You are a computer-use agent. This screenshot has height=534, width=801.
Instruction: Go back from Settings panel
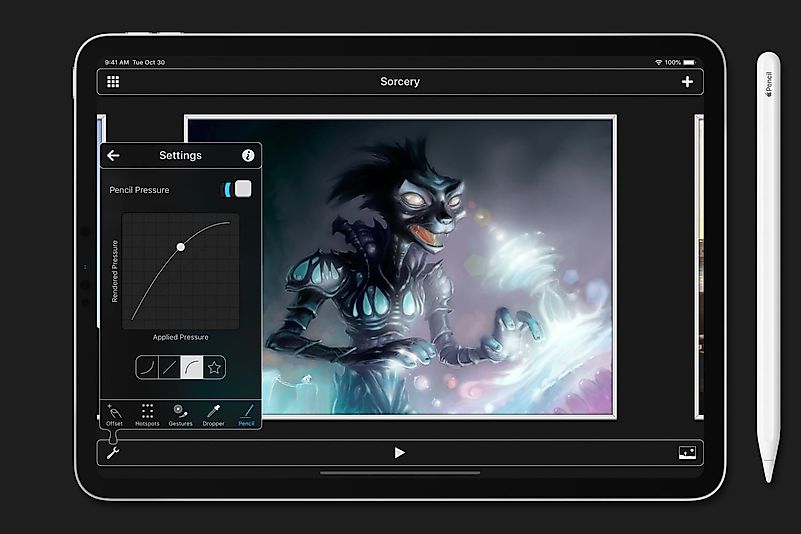pos(113,155)
